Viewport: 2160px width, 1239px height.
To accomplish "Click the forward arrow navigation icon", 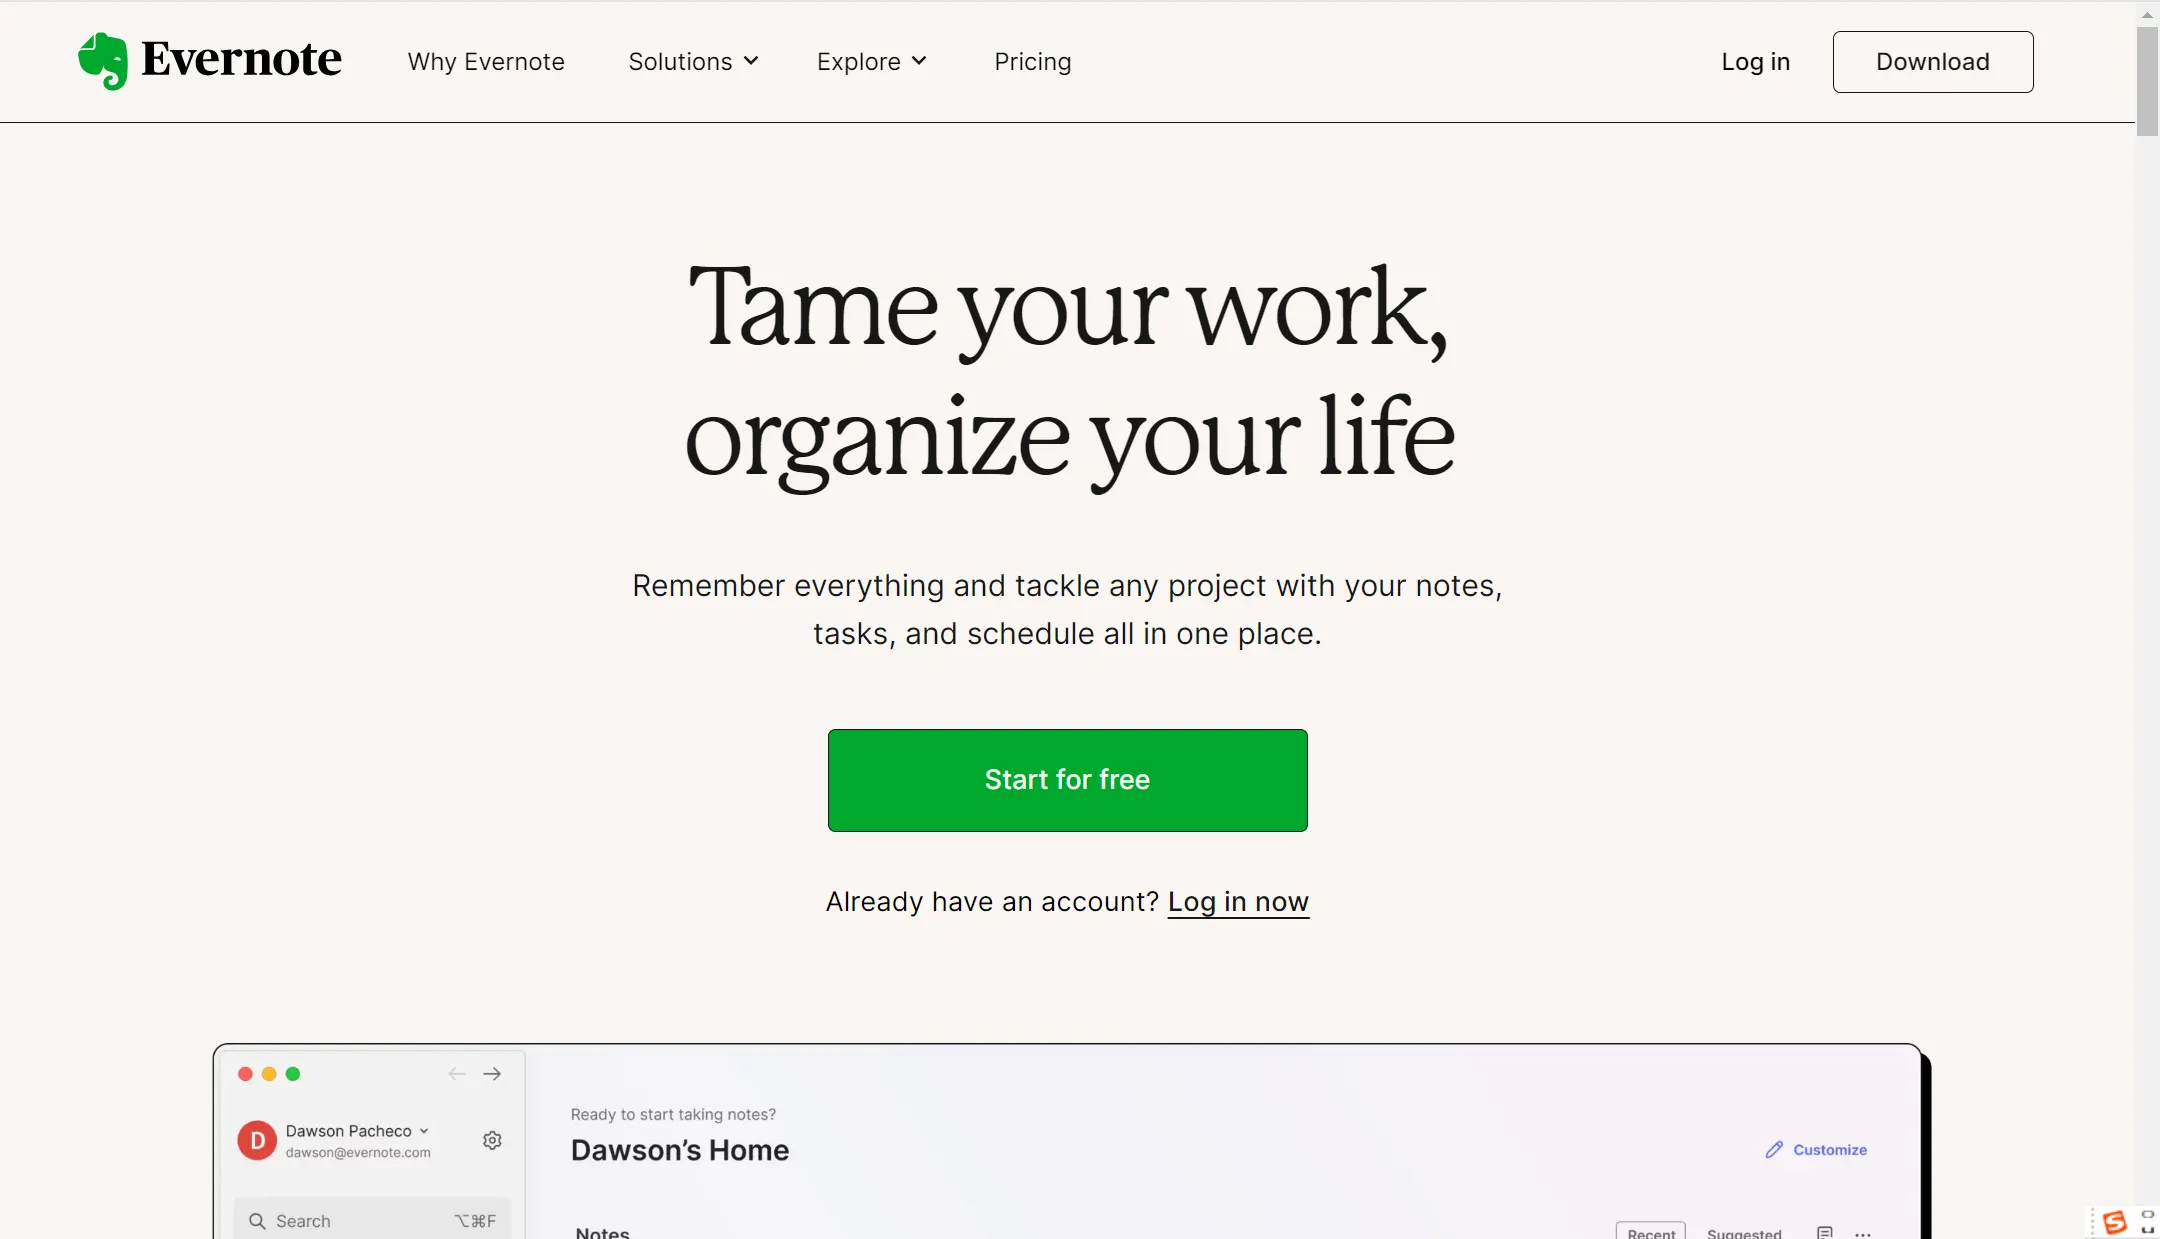I will (493, 1073).
